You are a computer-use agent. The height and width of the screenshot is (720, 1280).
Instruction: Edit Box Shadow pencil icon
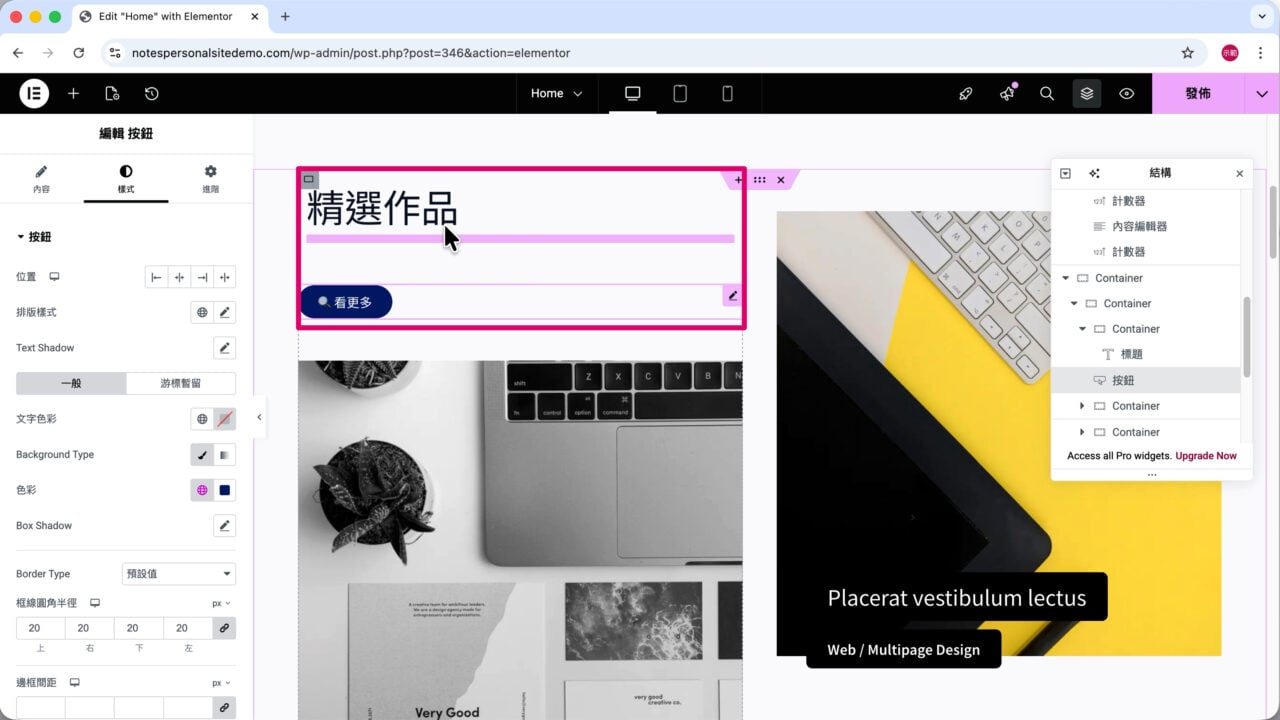coord(225,525)
